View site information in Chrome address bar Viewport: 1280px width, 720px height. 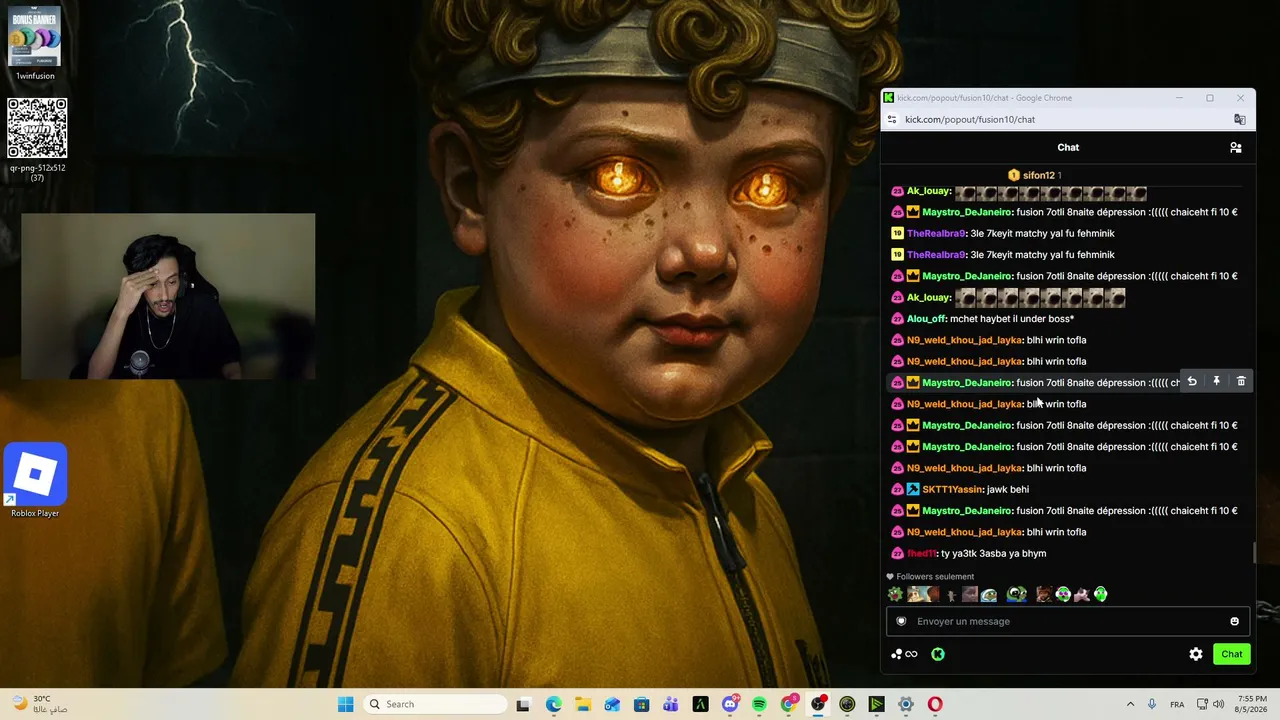coord(892,119)
